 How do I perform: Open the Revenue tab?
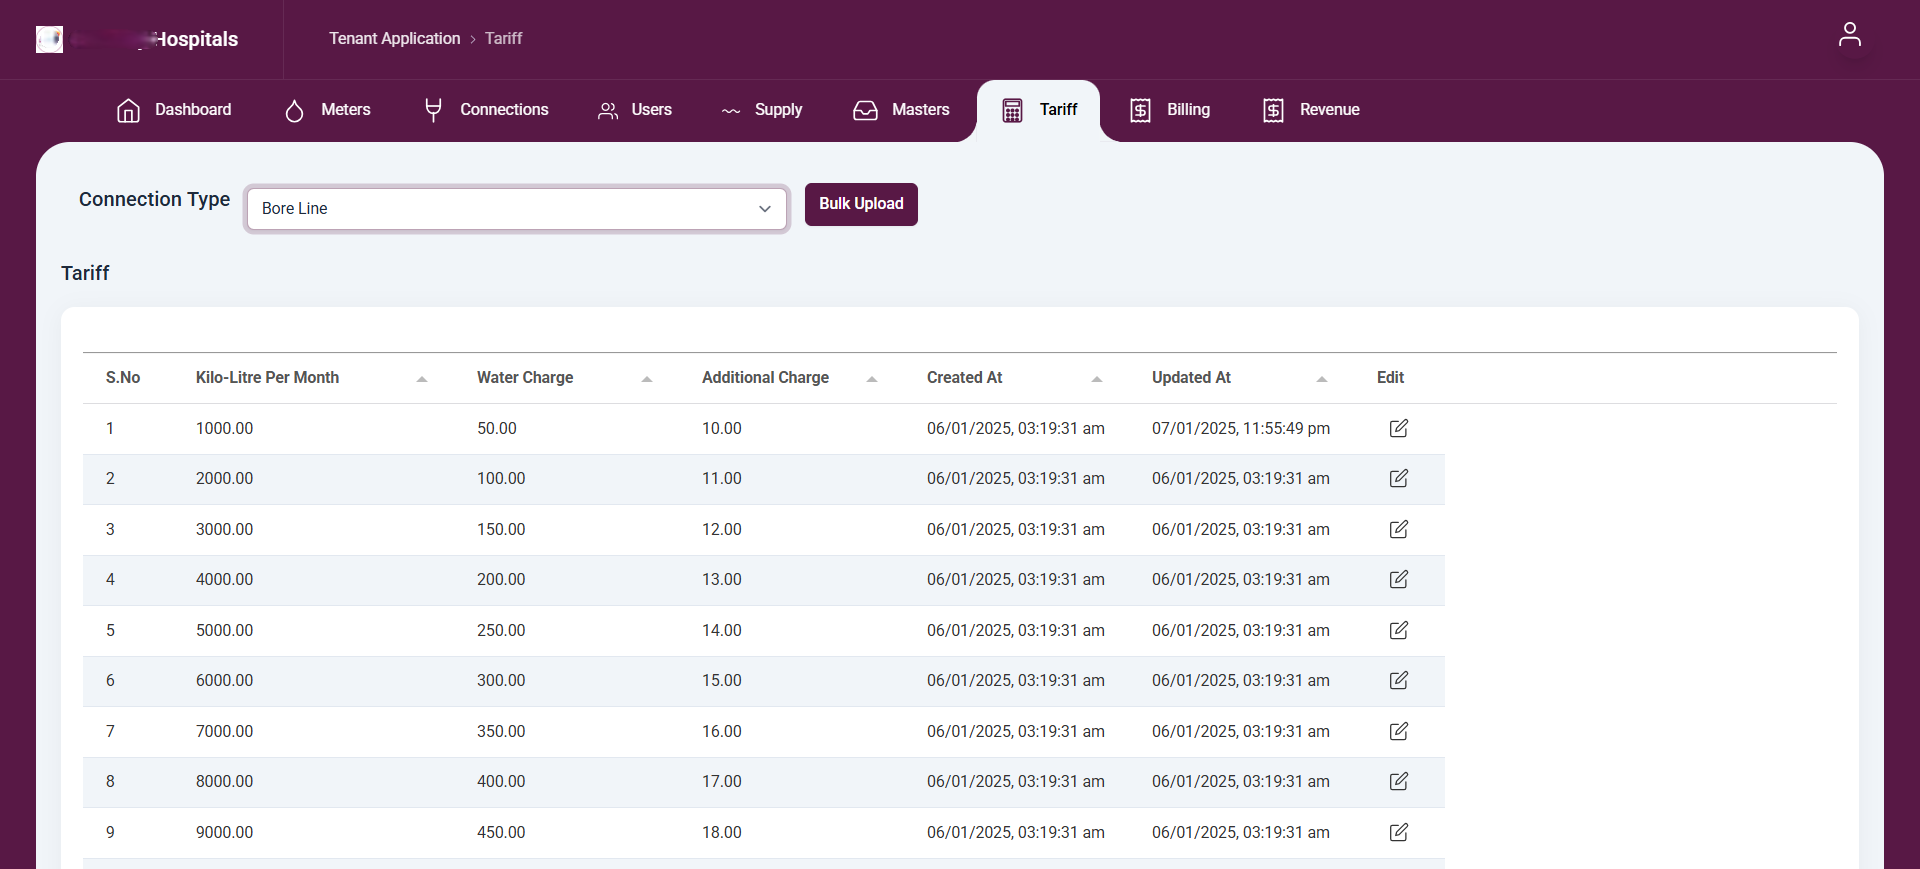tap(1311, 110)
